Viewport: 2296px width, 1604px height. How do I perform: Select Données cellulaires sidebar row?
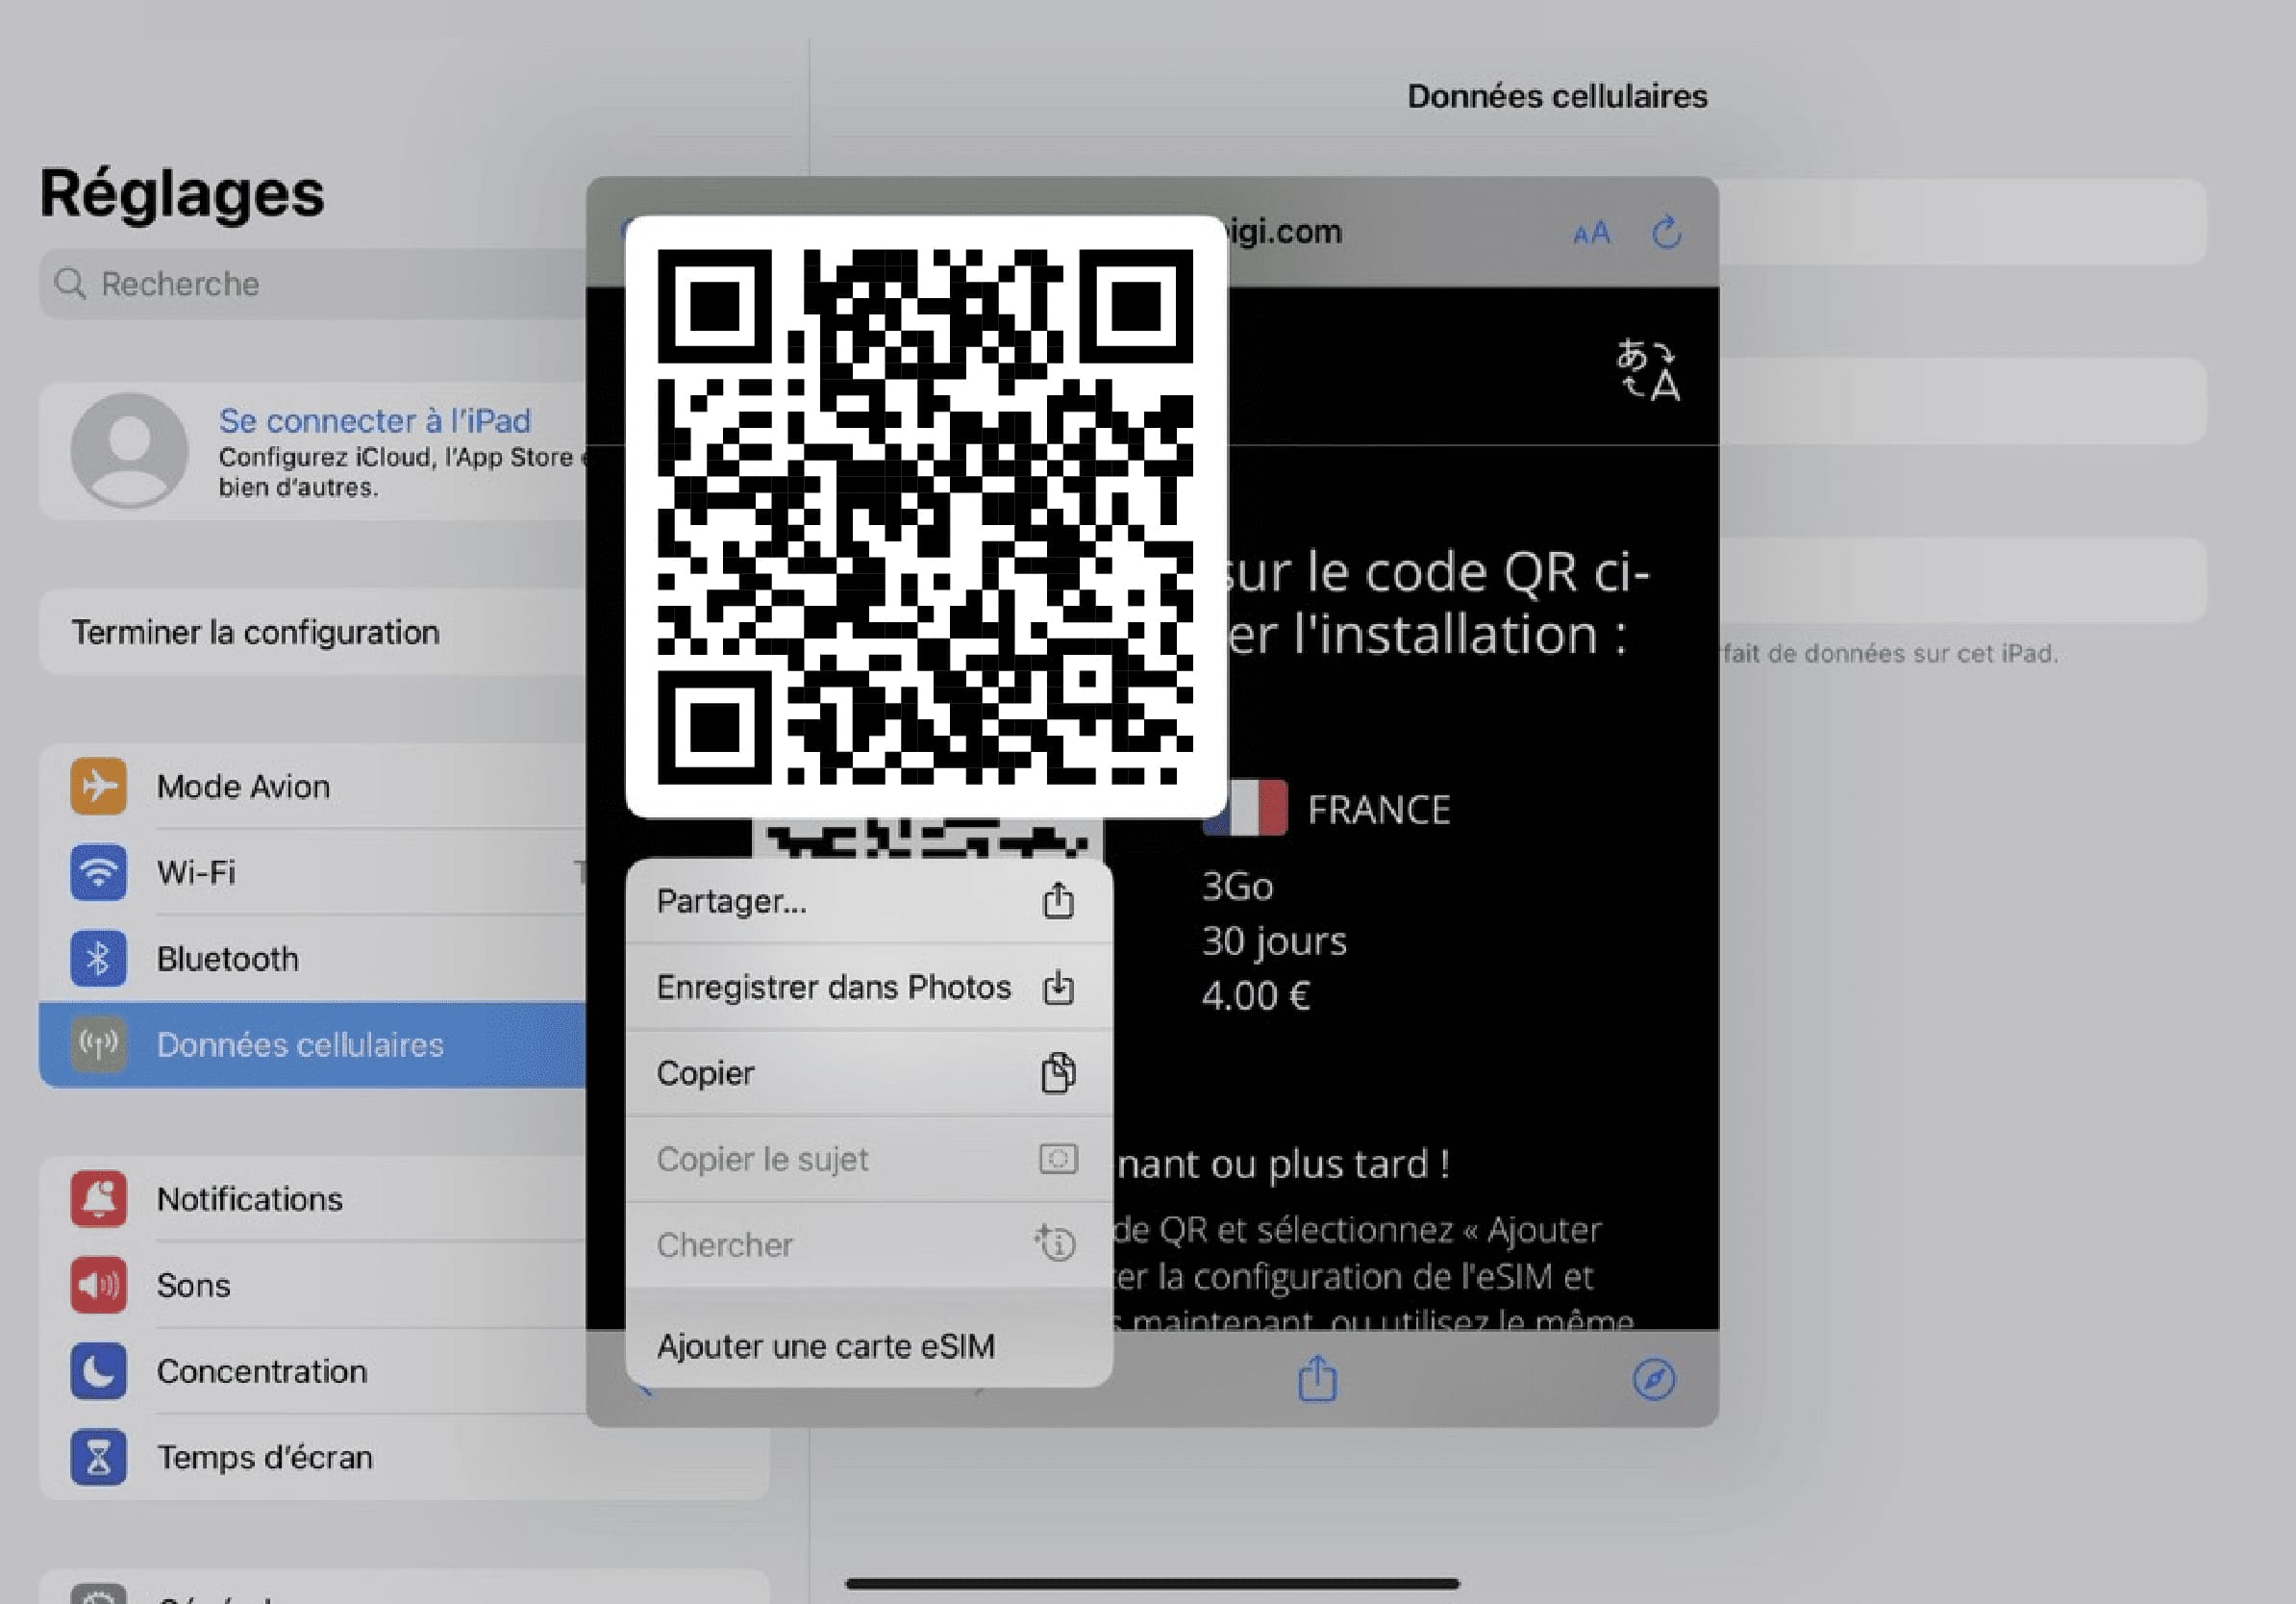pyautogui.click(x=314, y=1044)
